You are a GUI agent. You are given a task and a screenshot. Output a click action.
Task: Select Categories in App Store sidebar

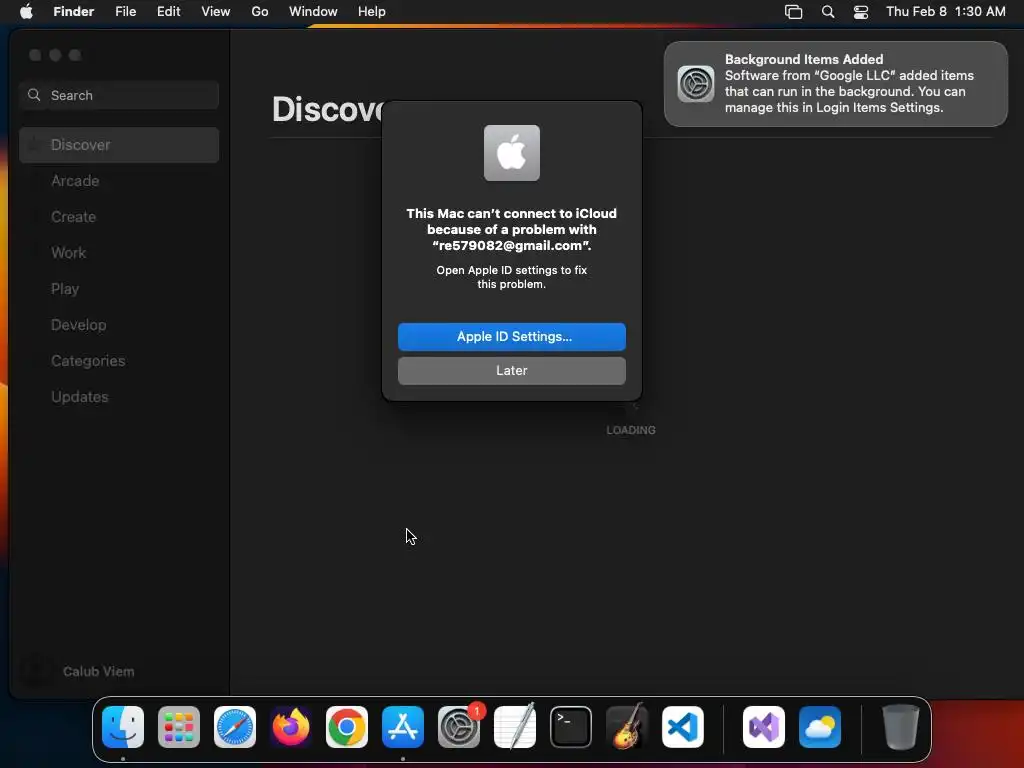point(119,360)
